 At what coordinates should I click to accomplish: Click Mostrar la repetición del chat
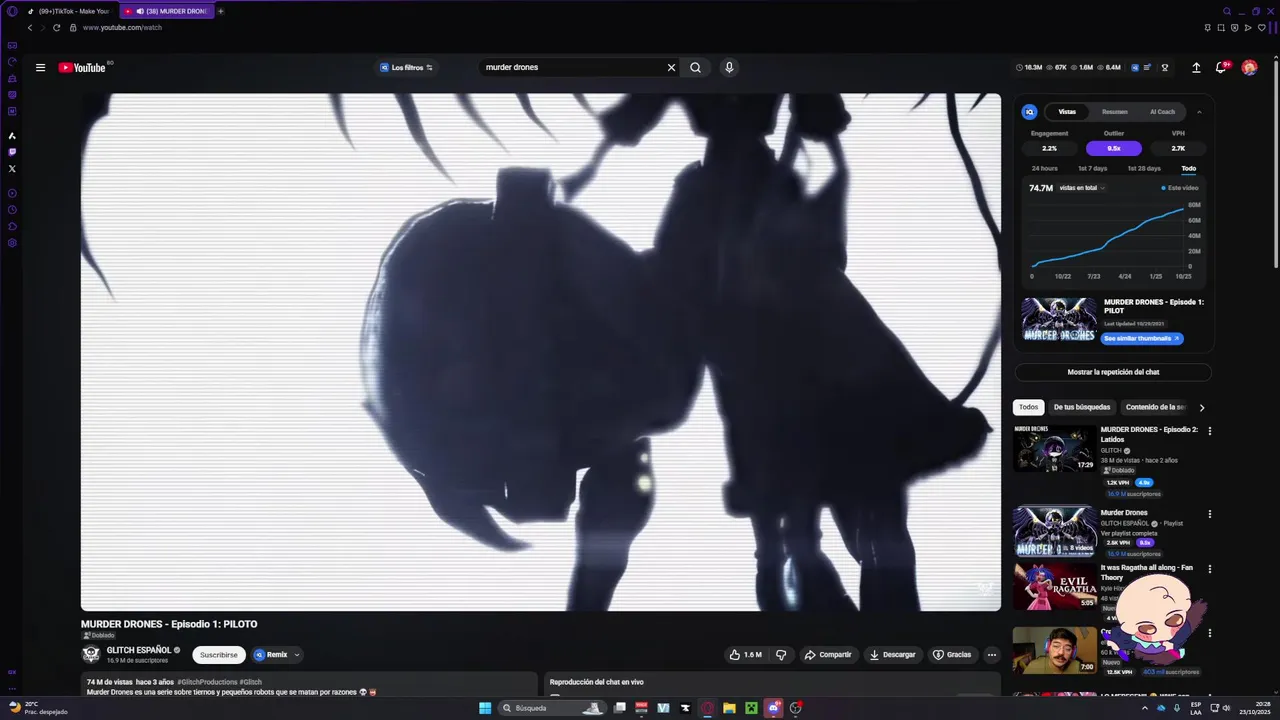(1113, 372)
